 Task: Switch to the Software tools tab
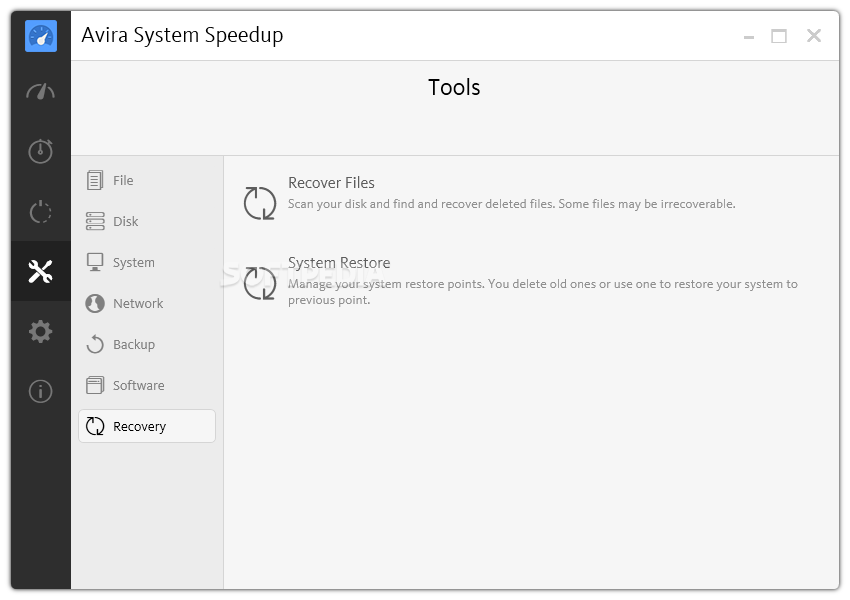(147, 385)
